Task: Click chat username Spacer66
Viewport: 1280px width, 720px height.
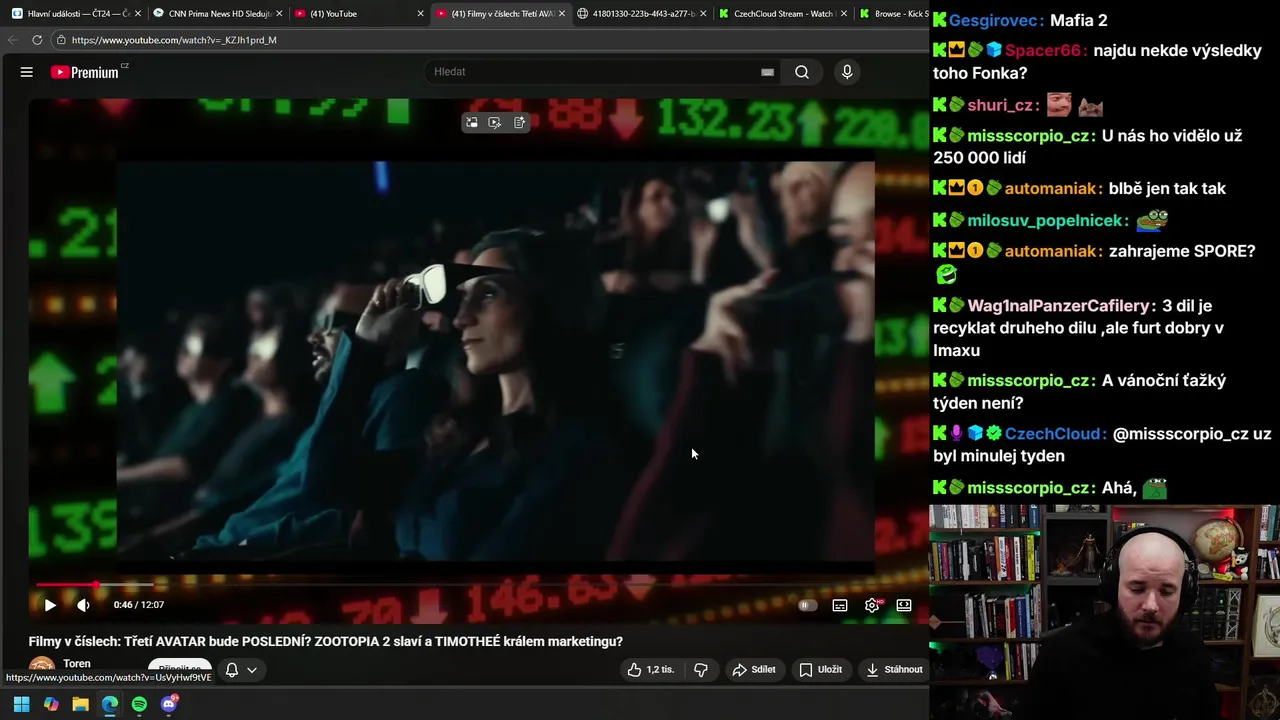Action: pos(1045,51)
